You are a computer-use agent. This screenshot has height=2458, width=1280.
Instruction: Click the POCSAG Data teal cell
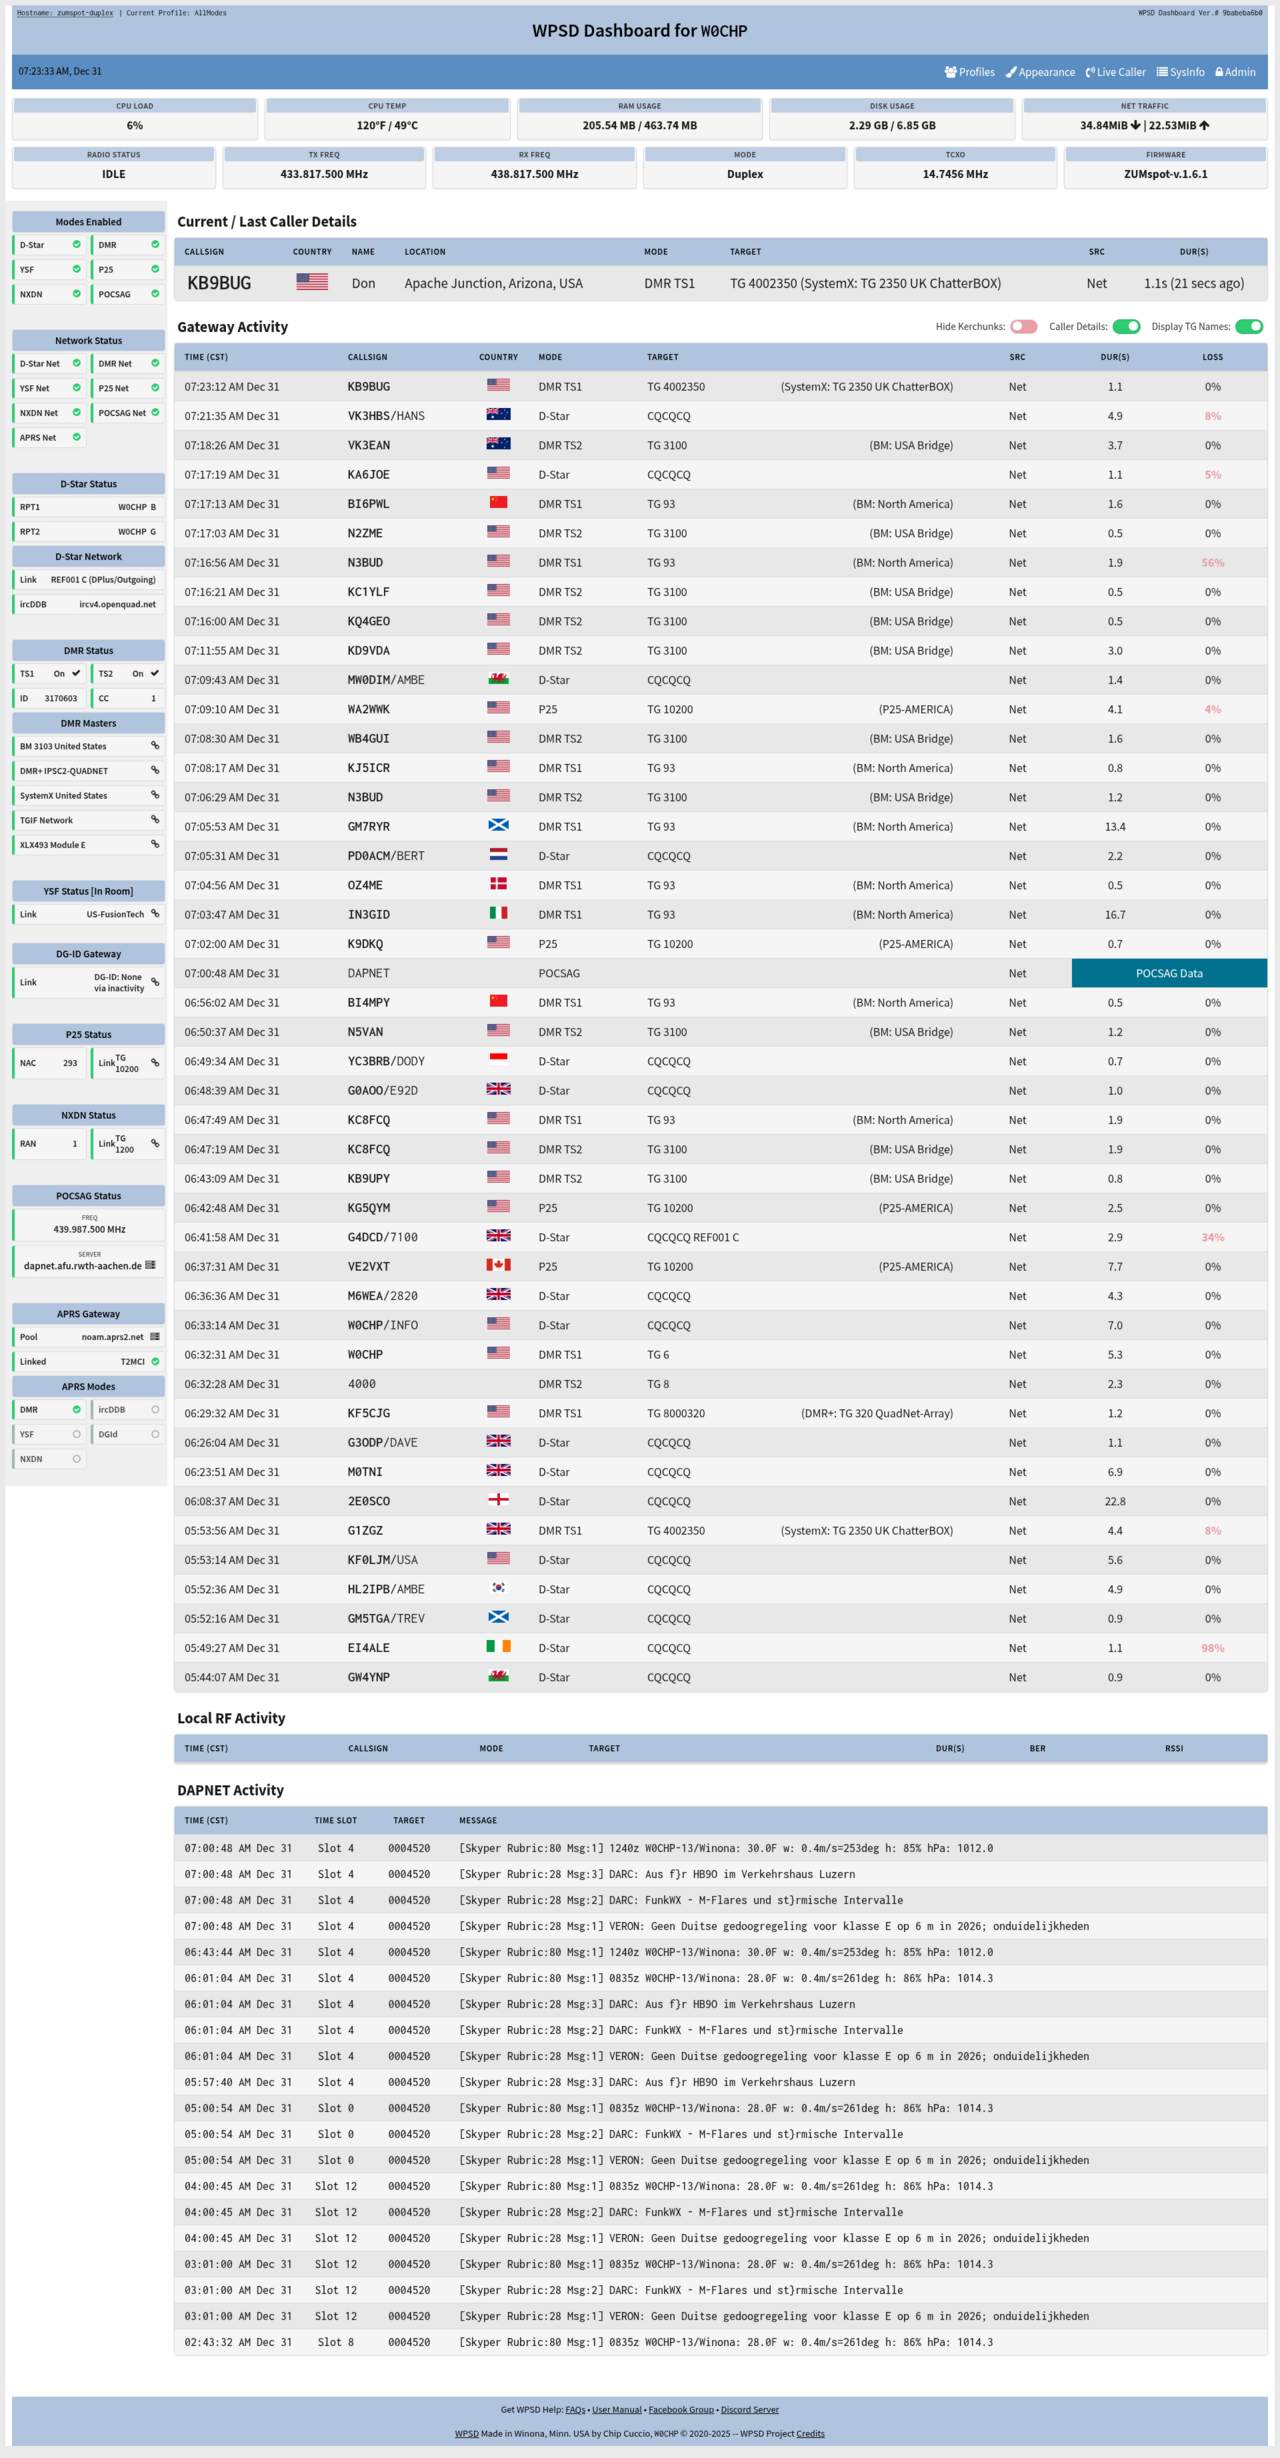pos(1169,973)
